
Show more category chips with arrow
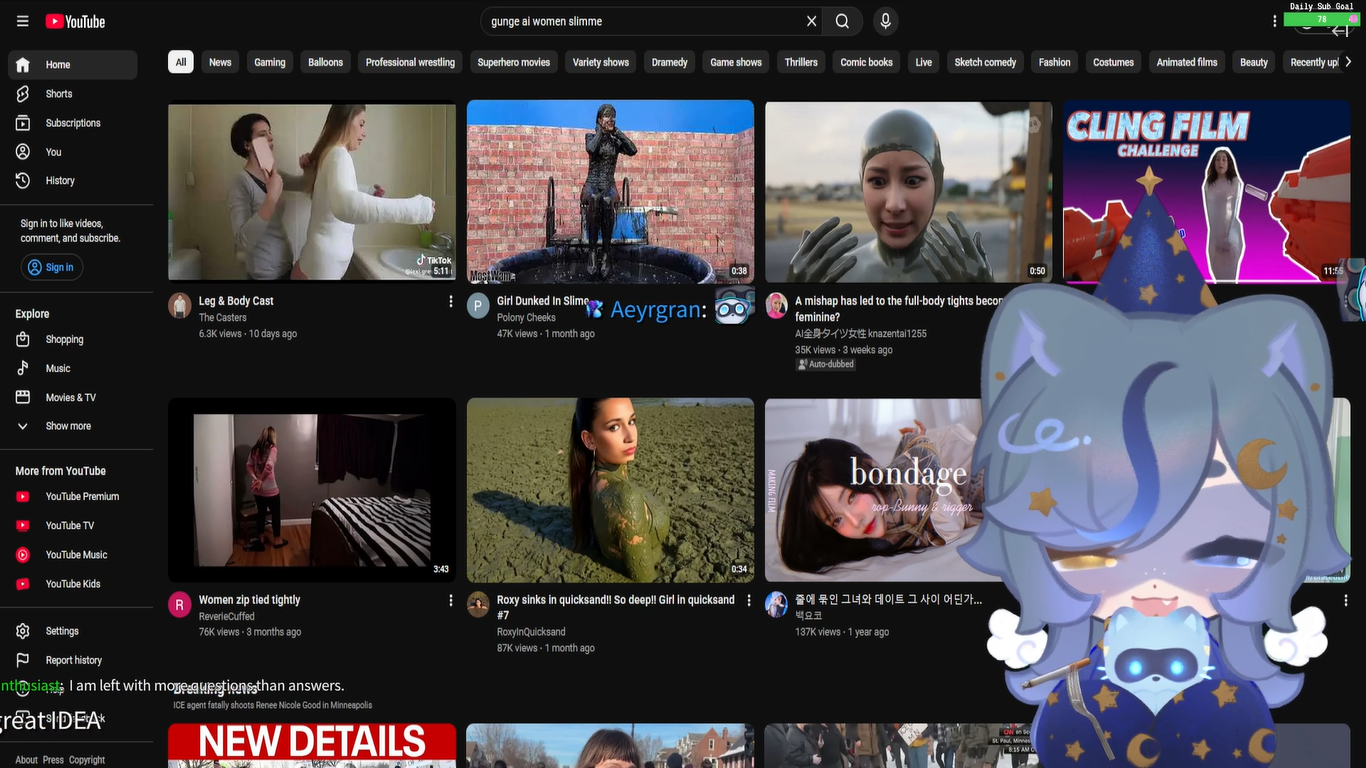(x=1347, y=62)
